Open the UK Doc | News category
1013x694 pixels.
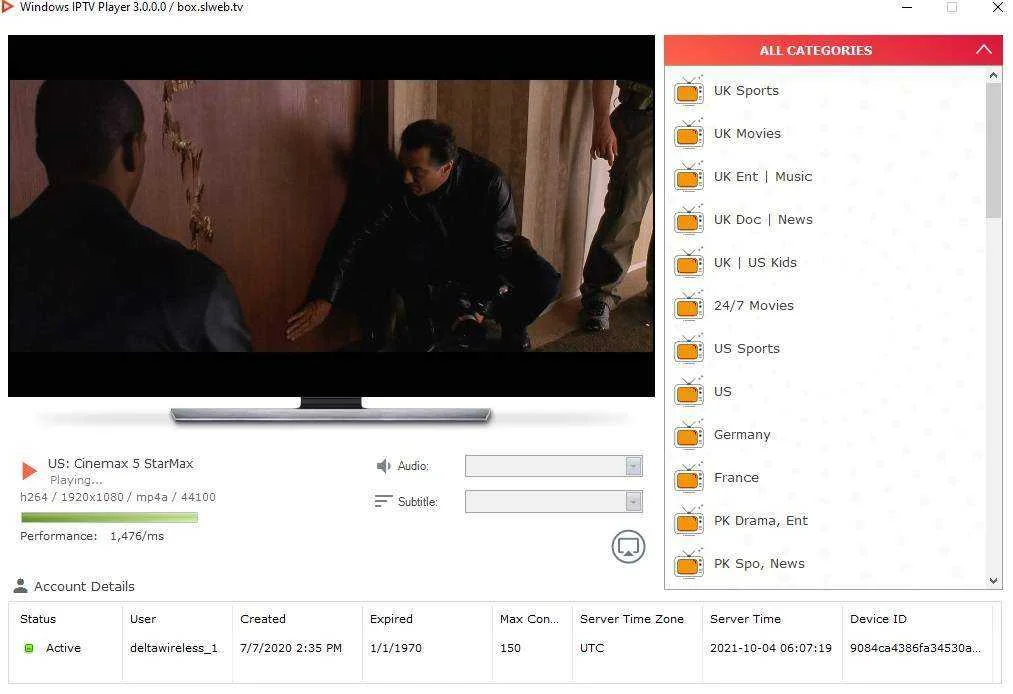pos(763,220)
